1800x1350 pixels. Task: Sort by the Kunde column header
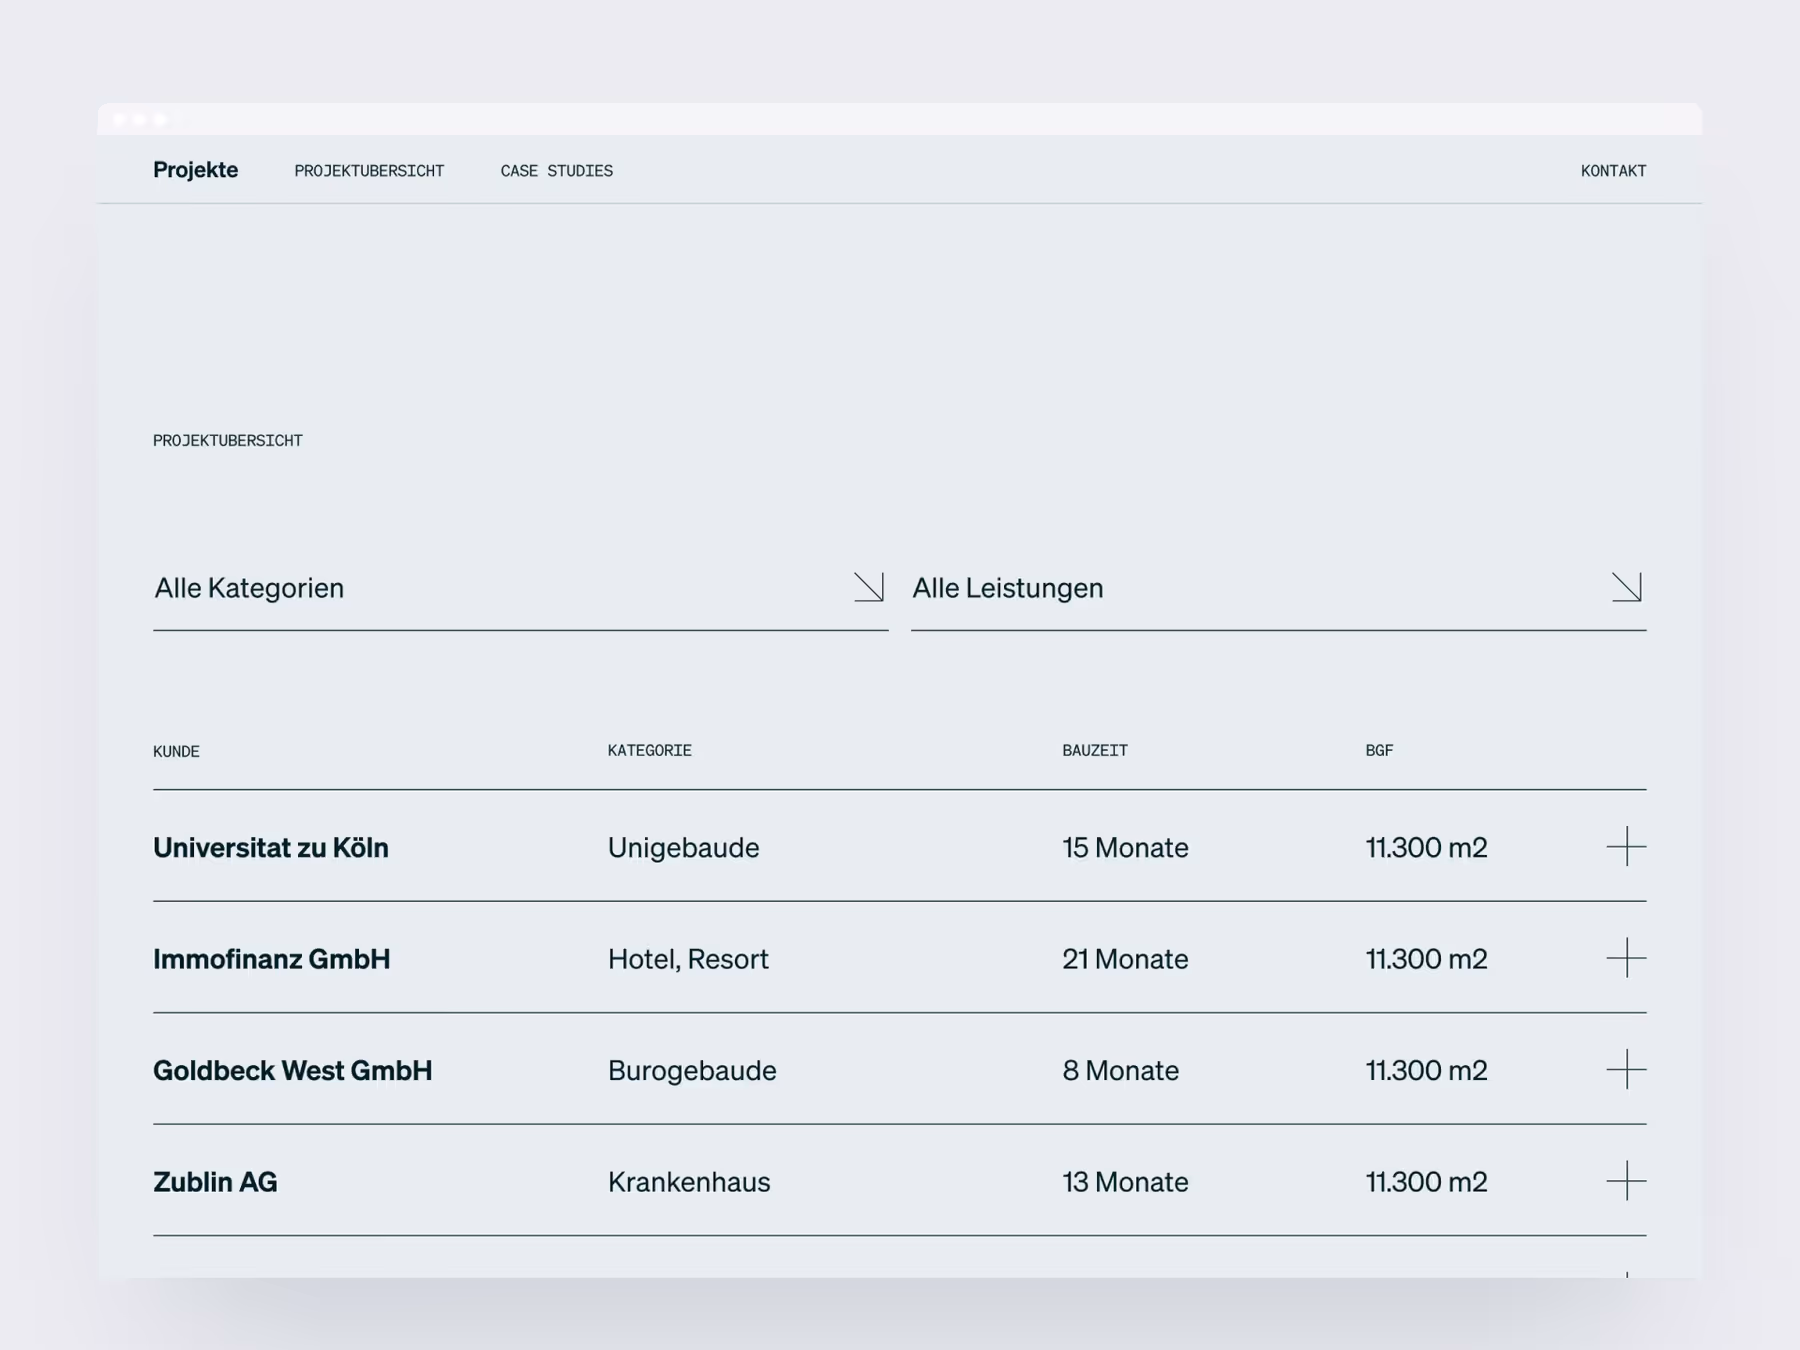[176, 752]
